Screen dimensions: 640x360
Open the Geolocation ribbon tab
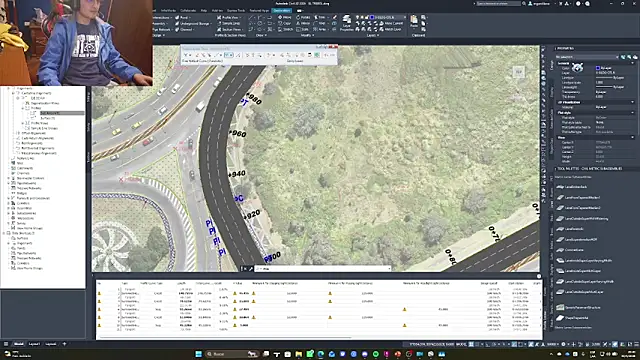[282, 11]
